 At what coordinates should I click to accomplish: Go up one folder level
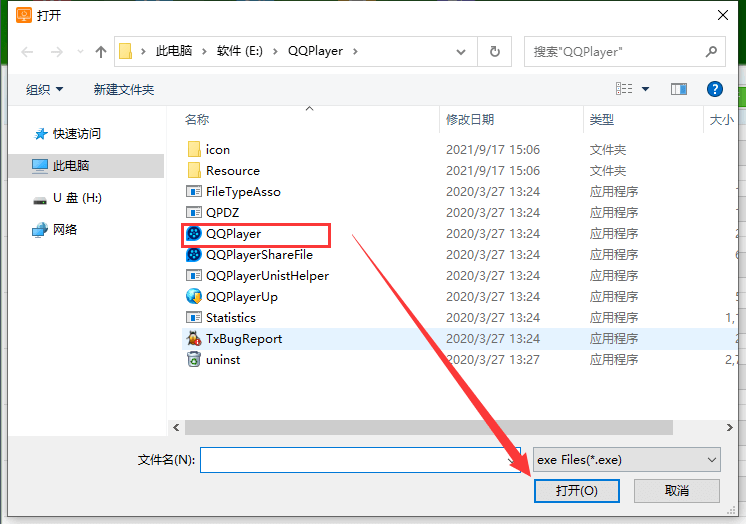point(100,51)
